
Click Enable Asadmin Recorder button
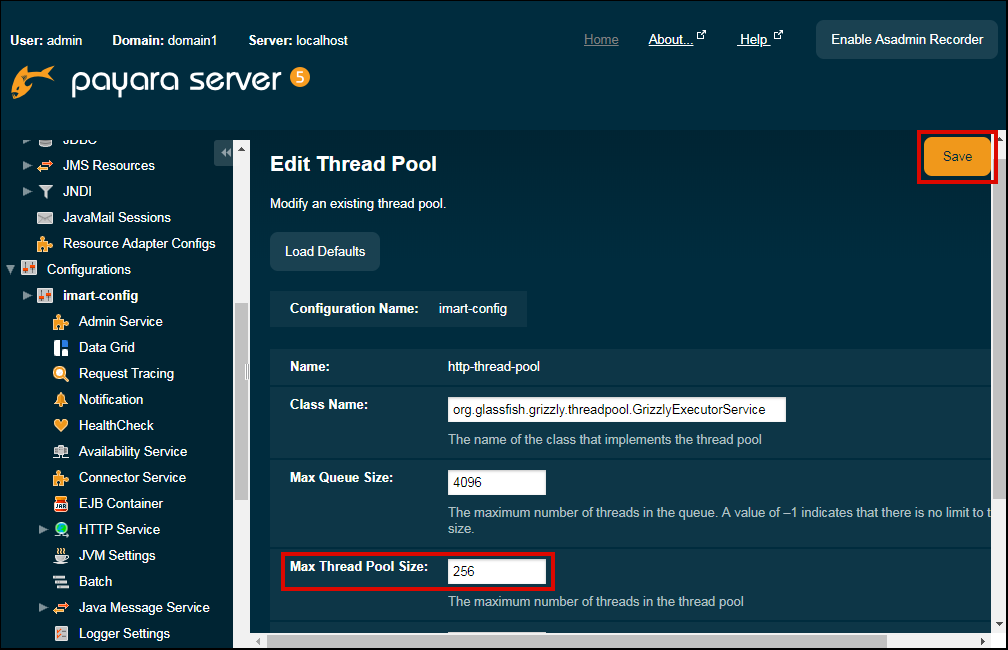coord(906,40)
